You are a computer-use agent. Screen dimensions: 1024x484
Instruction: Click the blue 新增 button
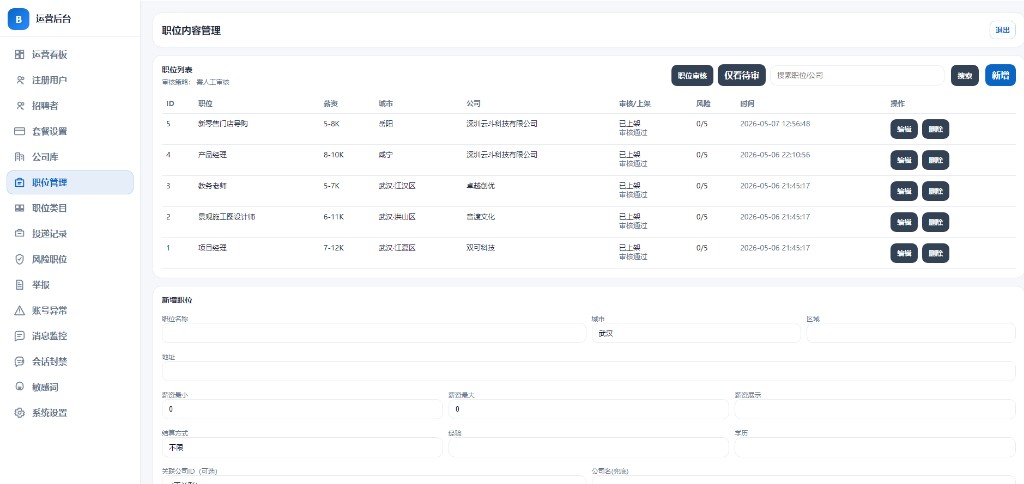tap(1000, 75)
